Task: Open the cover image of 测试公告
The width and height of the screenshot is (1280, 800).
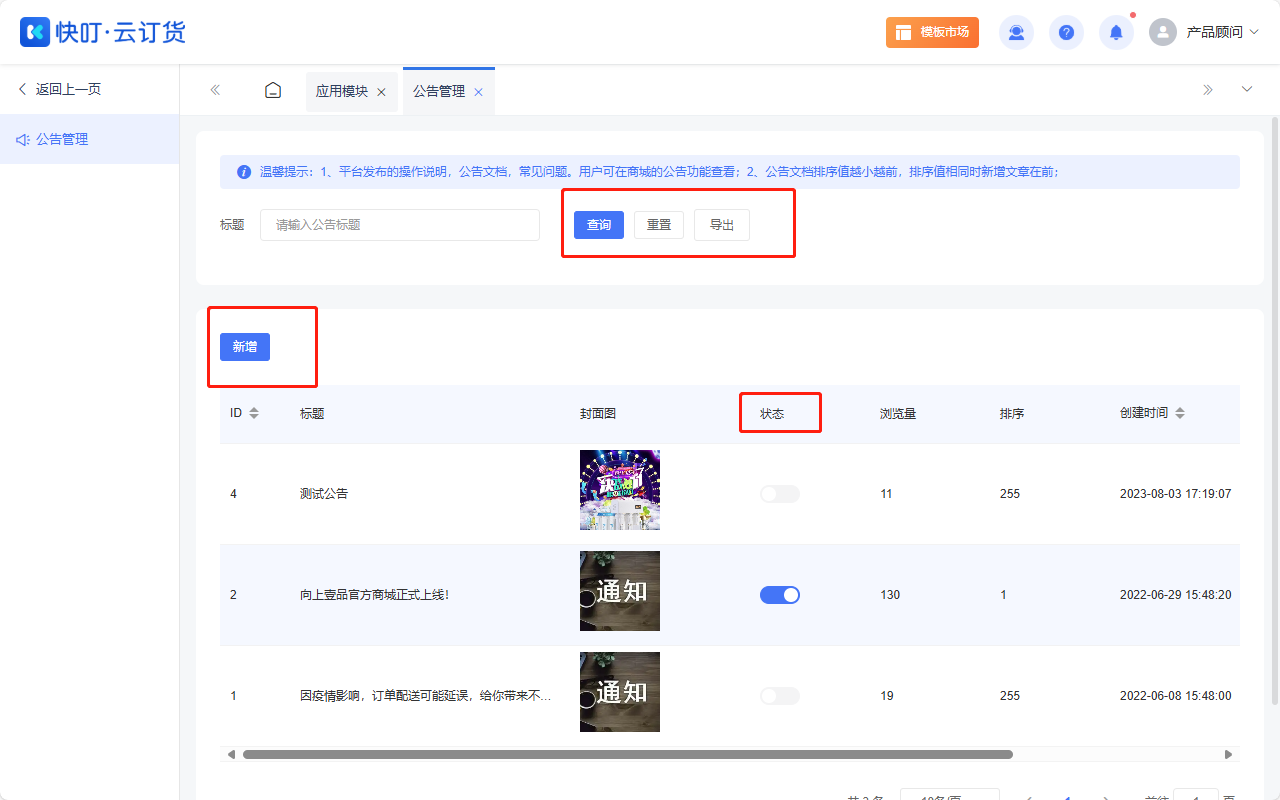Action: [620, 490]
